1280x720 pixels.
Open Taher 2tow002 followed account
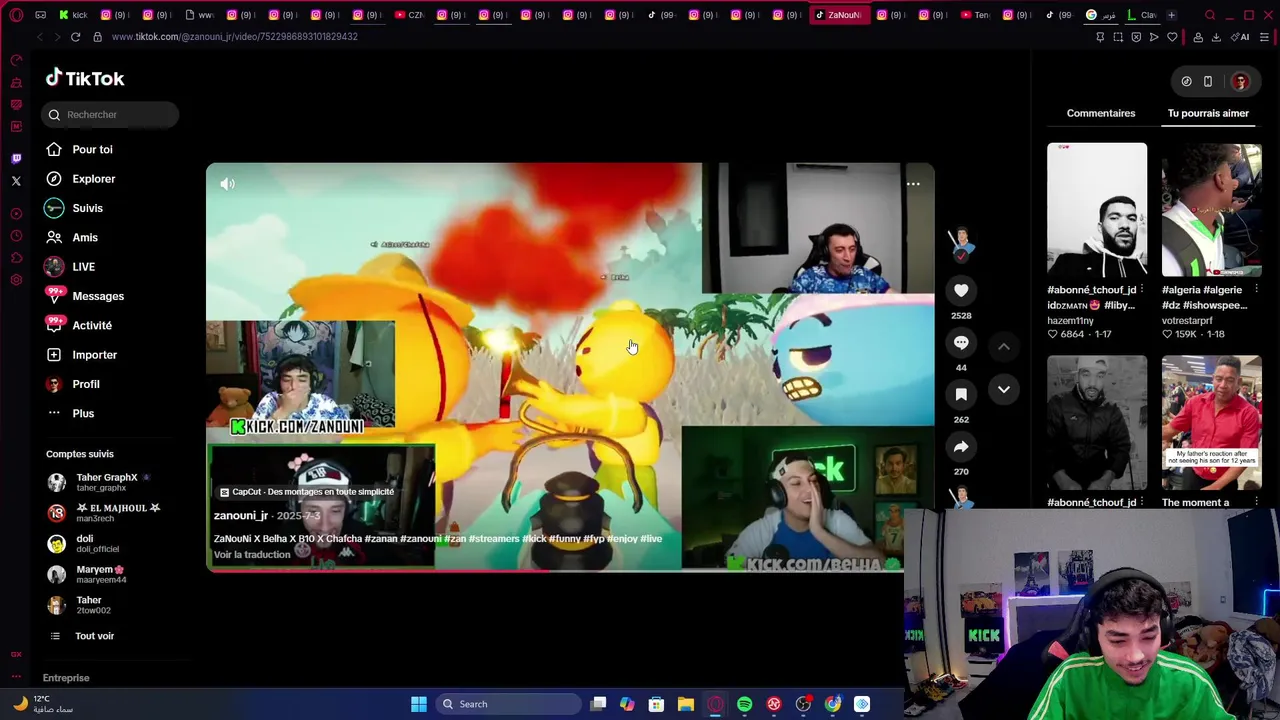[80, 604]
